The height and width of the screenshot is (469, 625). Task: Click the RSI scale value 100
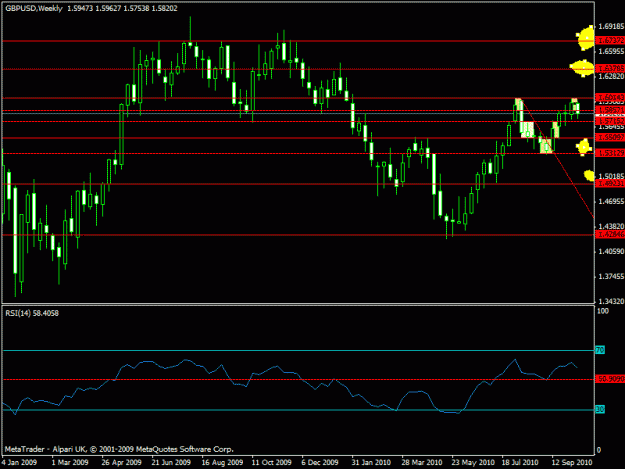[x=603, y=311]
